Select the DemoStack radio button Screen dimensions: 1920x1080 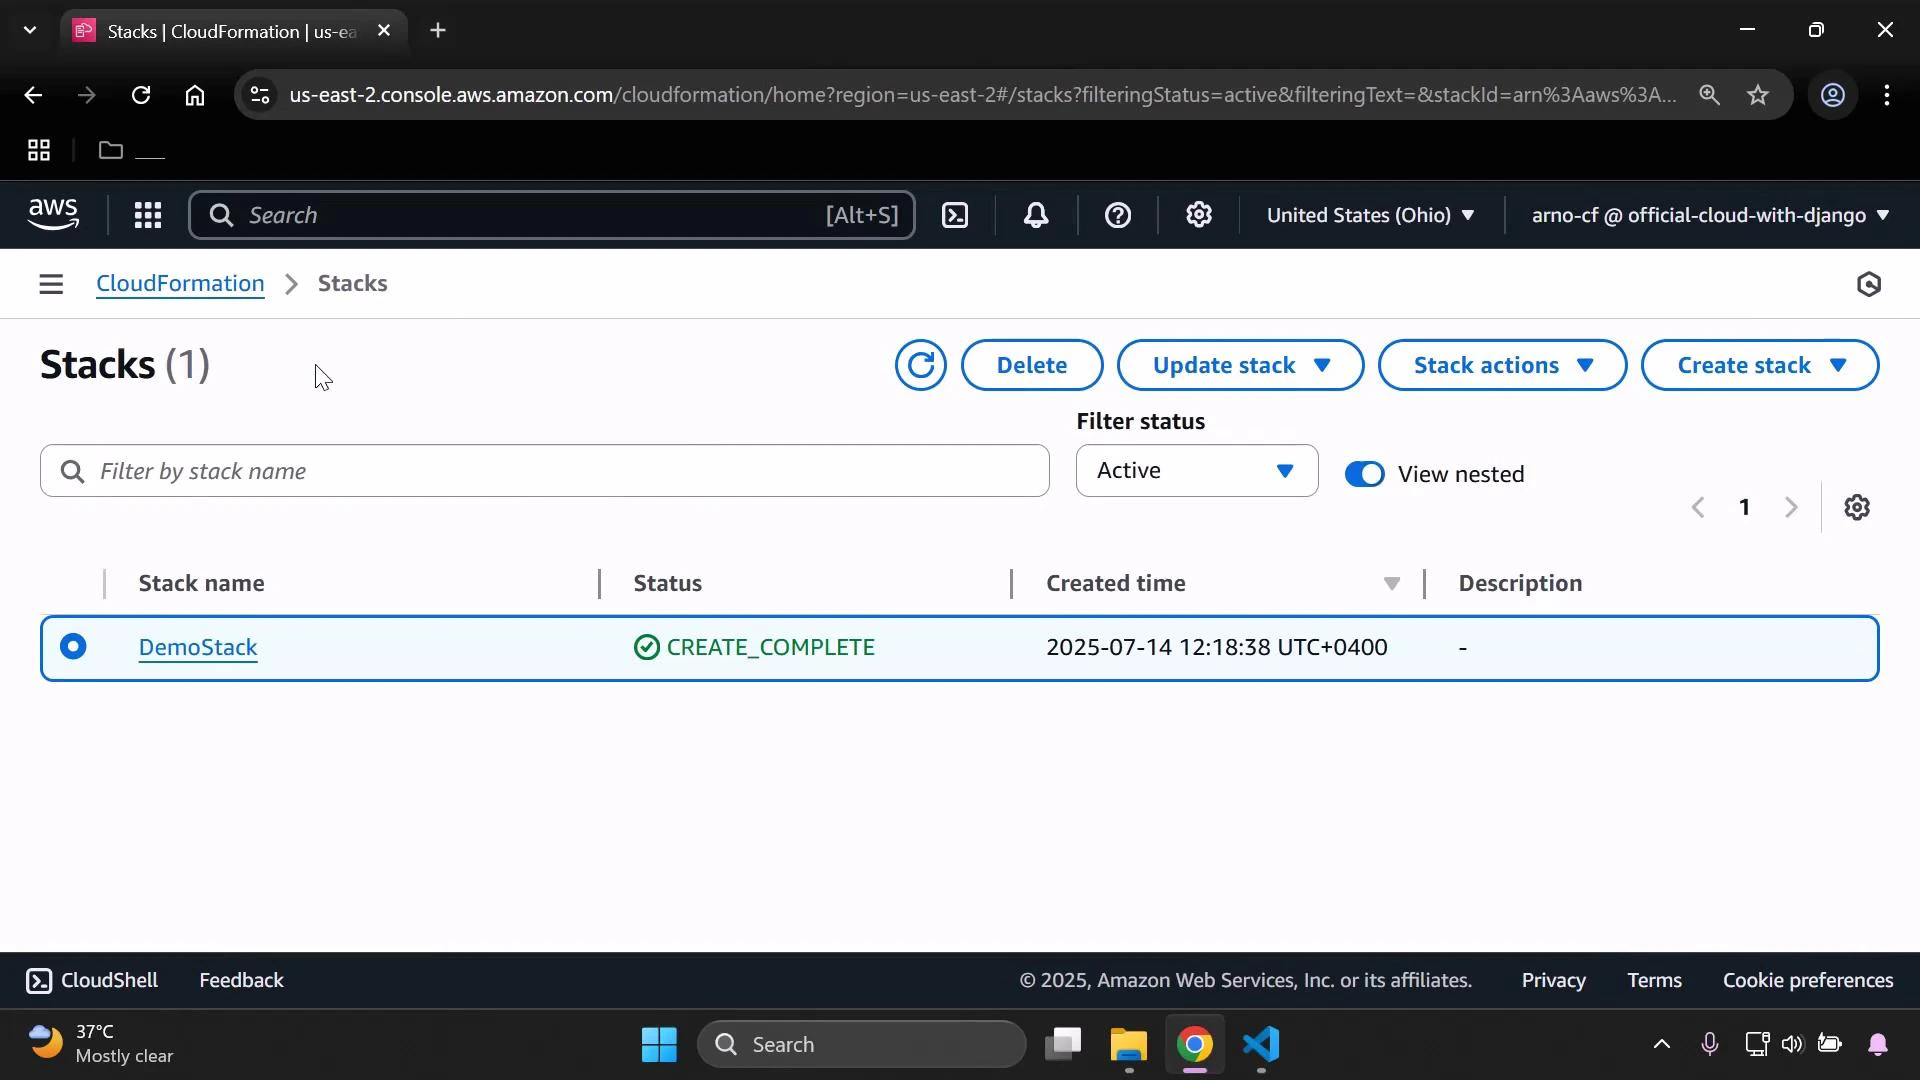74,647
